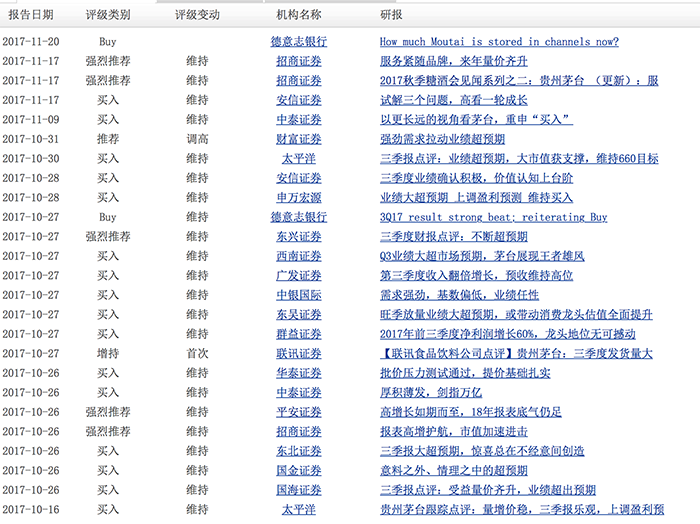Viewport: 700px width, 524px height.
Task: Open report 三季度业绩确认积极,价值认知上台阶
Action: point(476,178)
